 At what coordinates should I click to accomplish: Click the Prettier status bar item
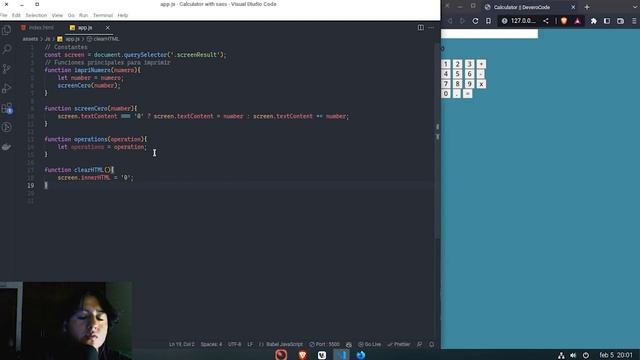pyautogui.click(x=399, y=344)
